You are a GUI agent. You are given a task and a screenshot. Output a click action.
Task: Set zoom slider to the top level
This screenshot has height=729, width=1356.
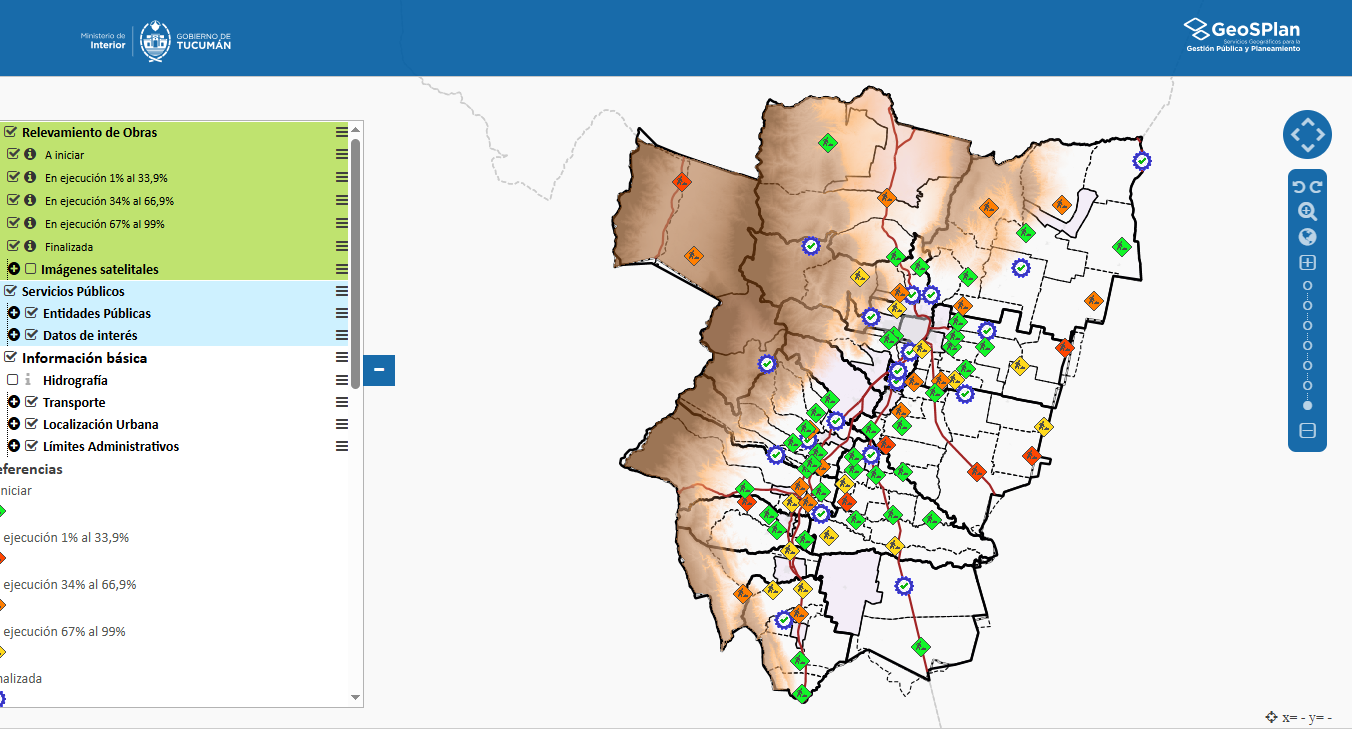1307,285
